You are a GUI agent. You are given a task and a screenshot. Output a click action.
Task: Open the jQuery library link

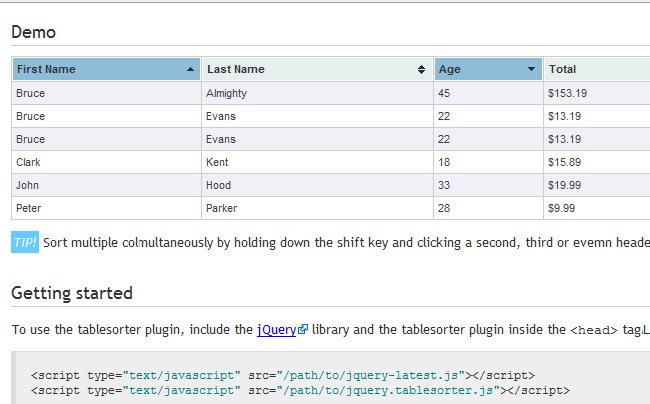pos(276,328)
